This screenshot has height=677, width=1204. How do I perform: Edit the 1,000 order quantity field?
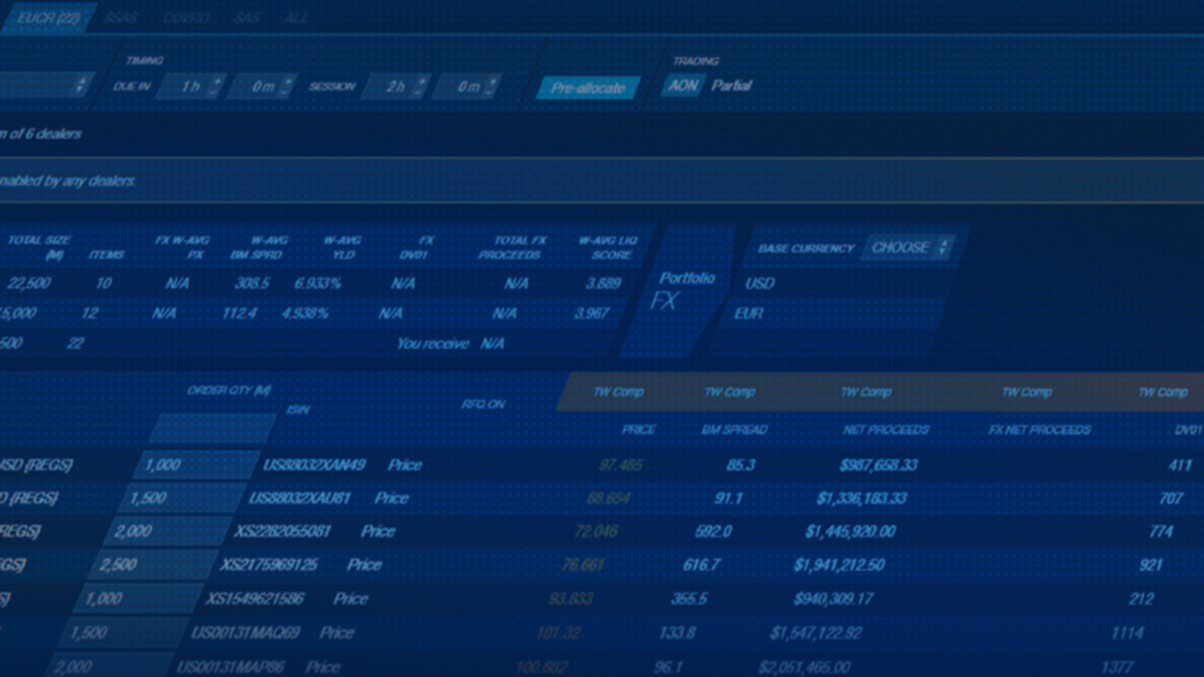click(196, 465)
